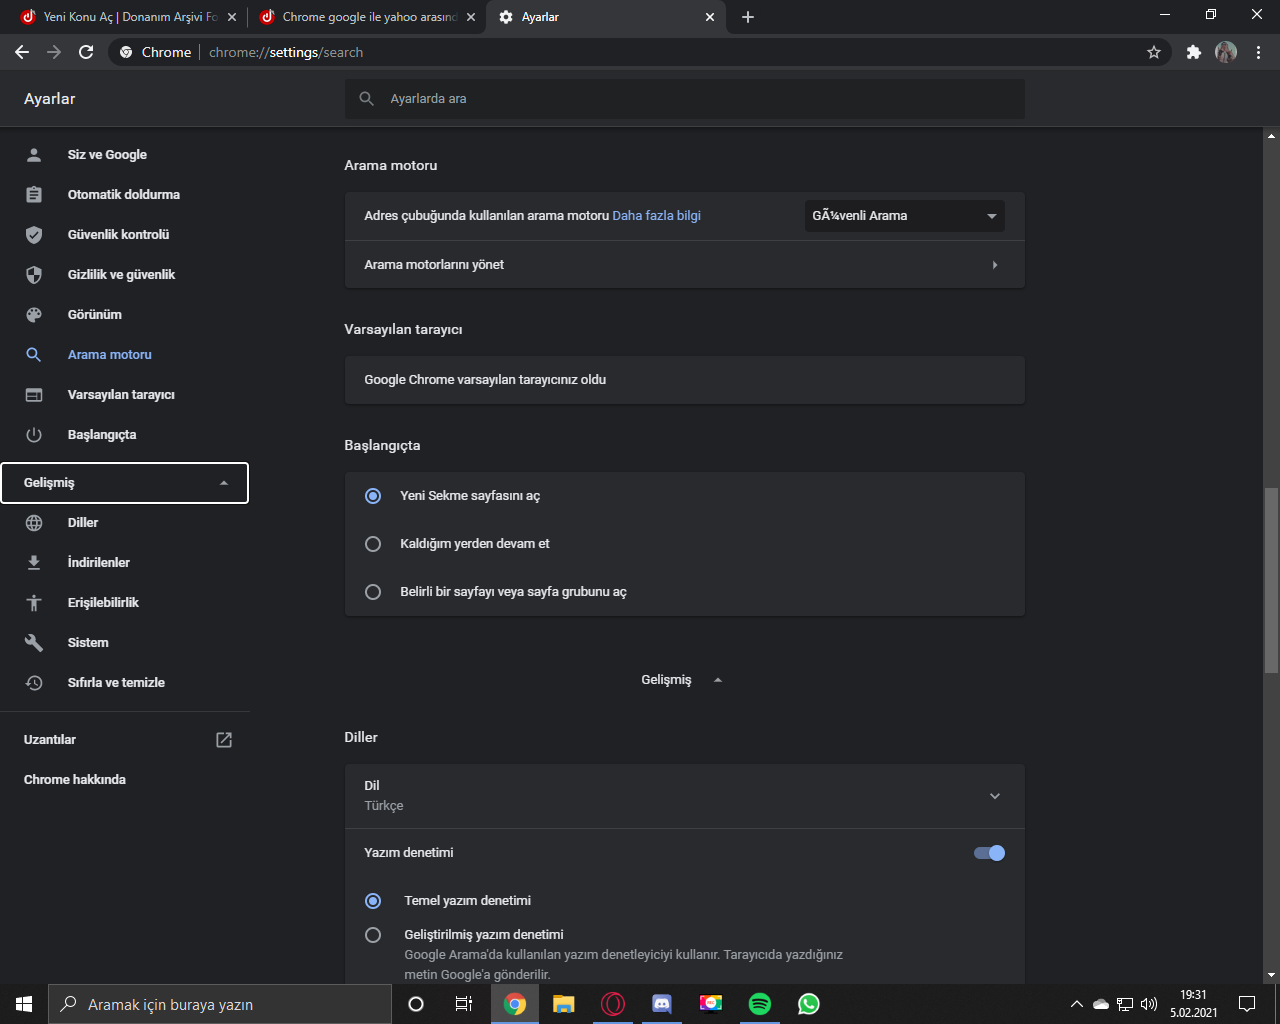Collapse the Gelişmiş sidebar section

125,483
